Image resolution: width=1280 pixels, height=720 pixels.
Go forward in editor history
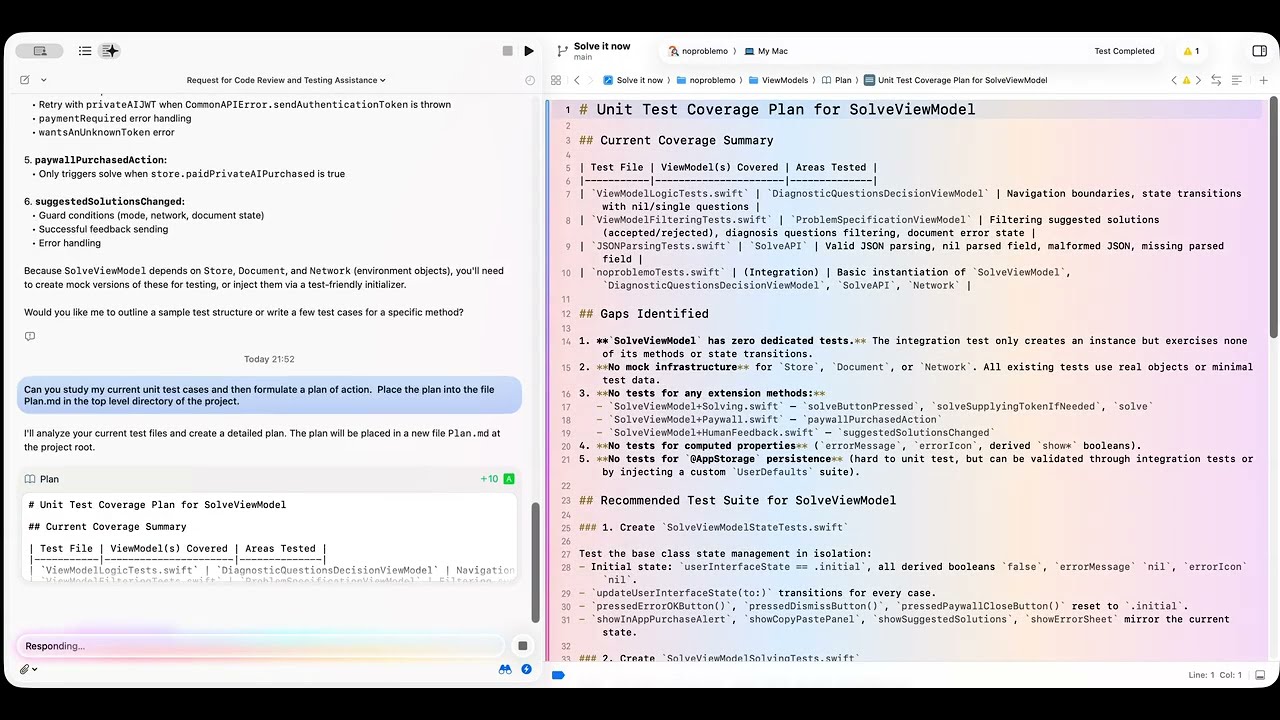pyautogui.click(x=592, y=80)
